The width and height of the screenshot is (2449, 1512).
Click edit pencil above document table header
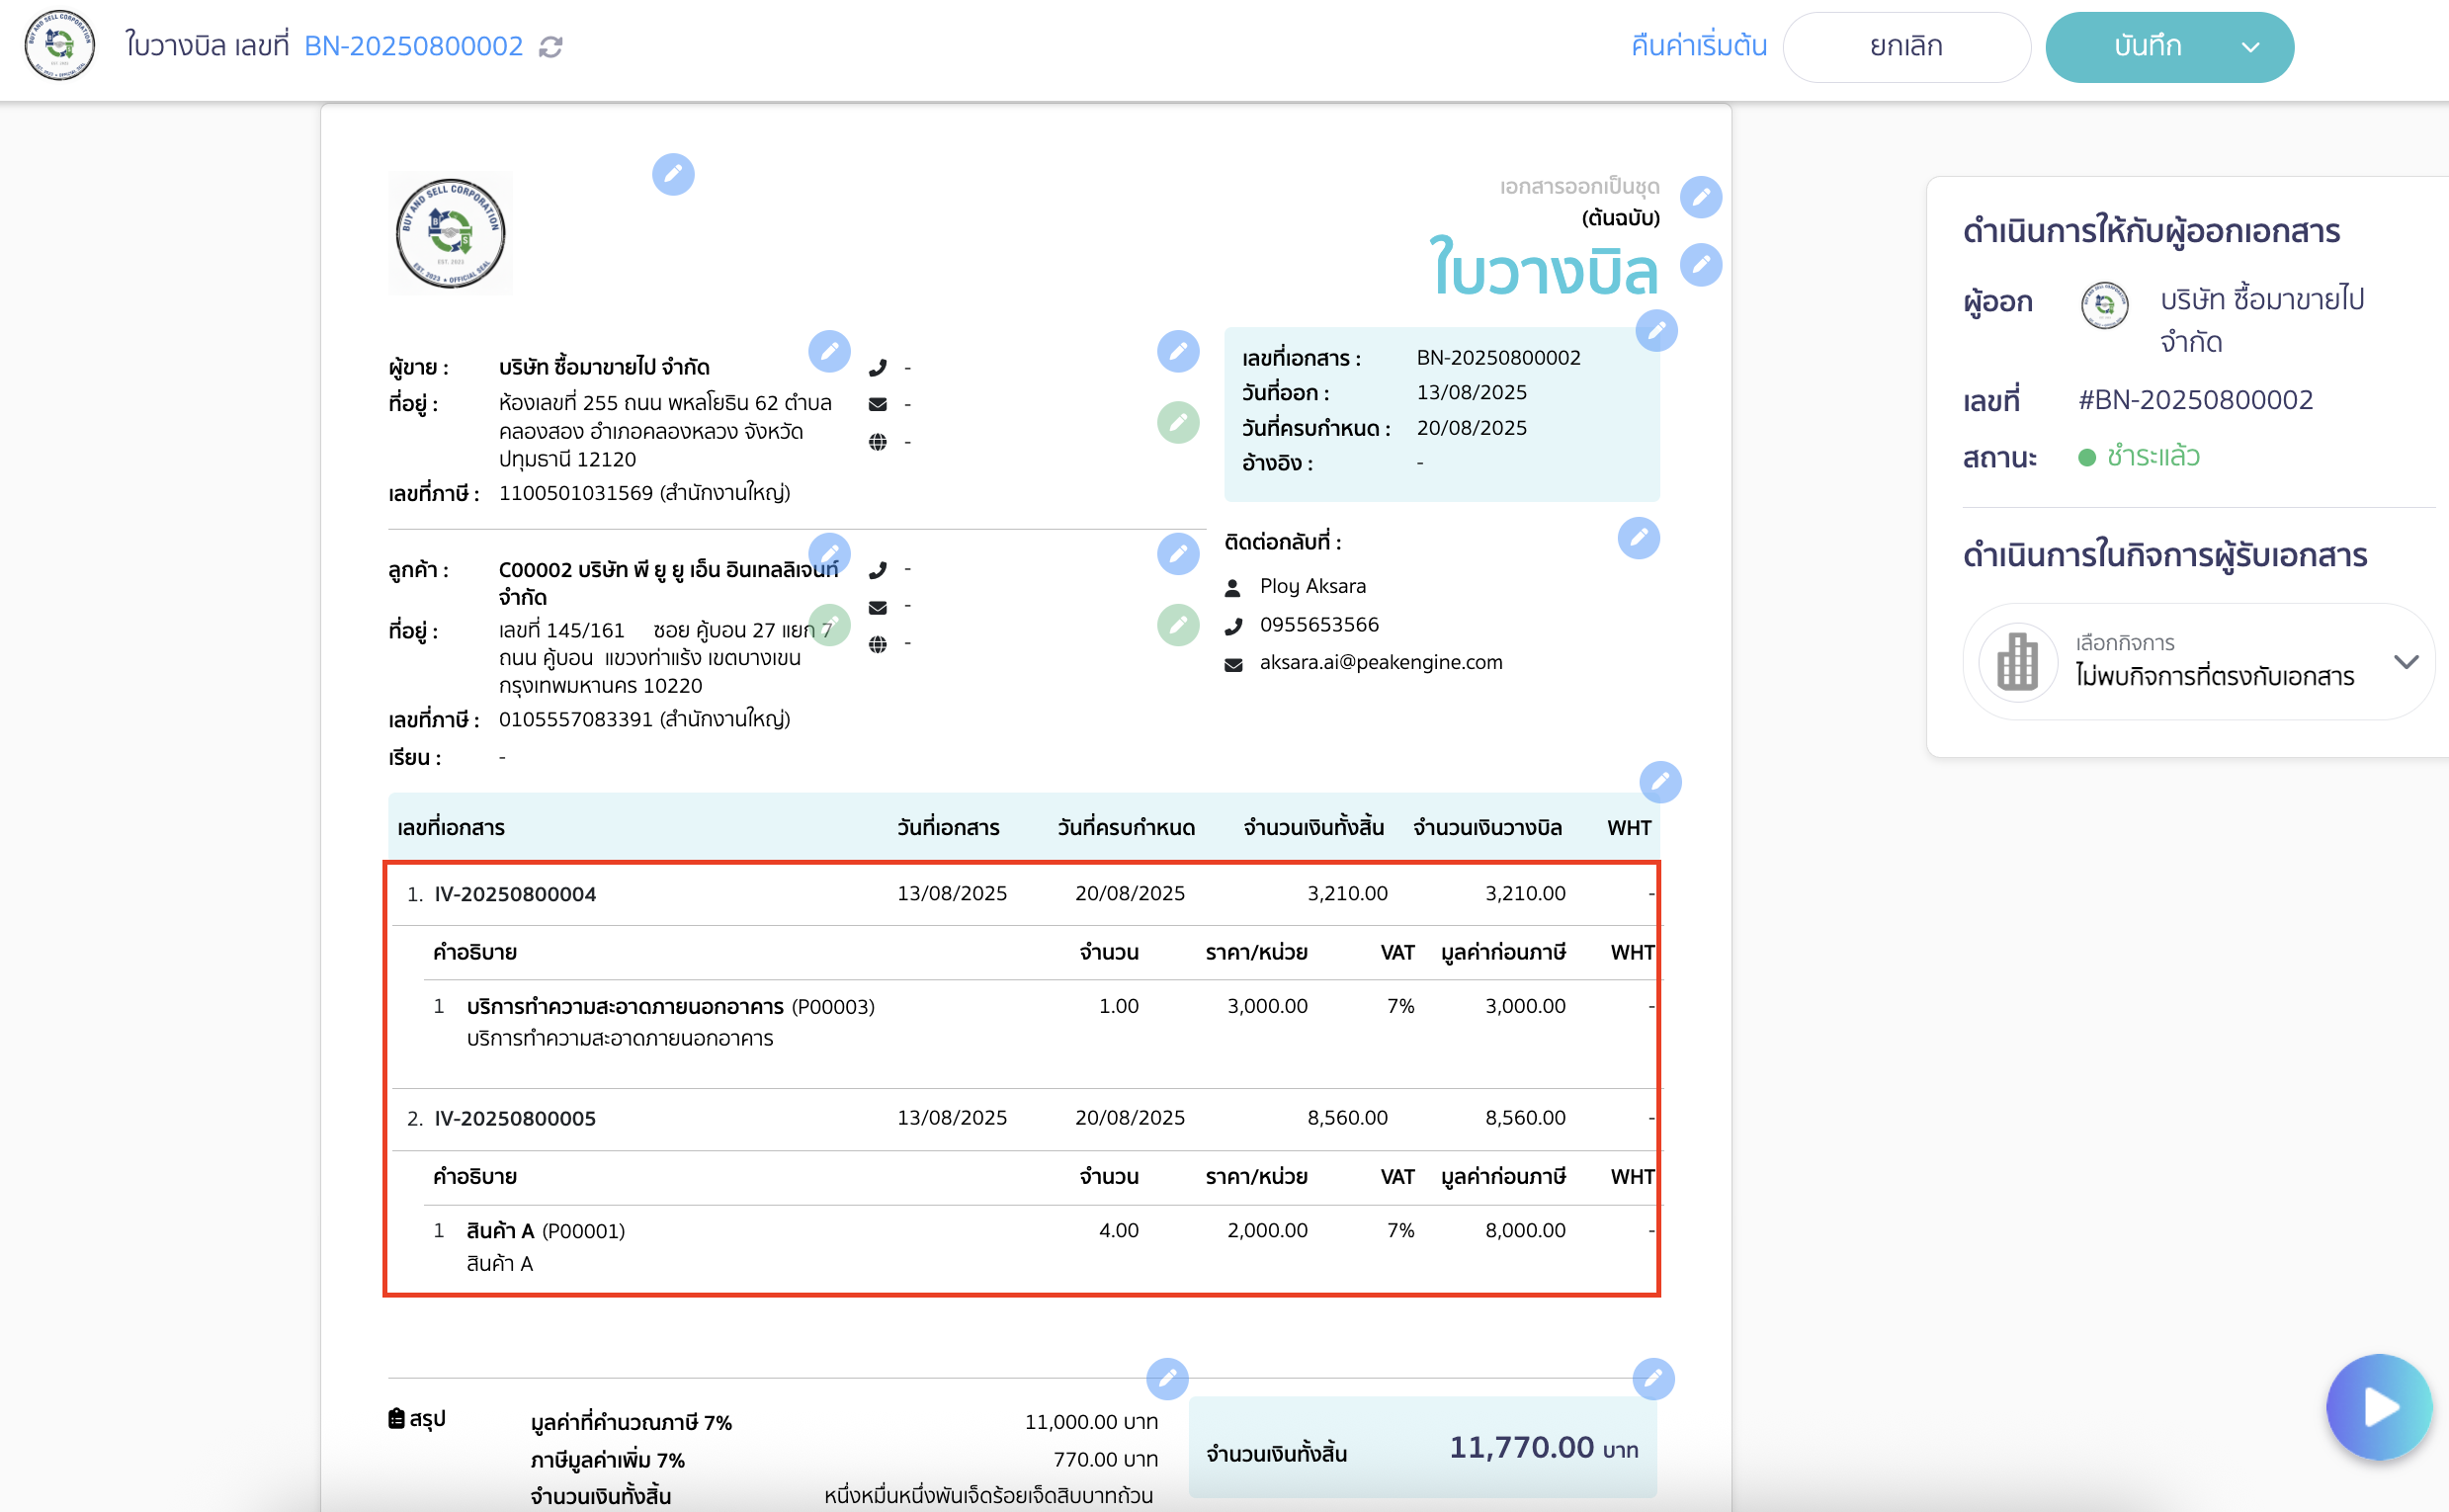tap(1660, 782)
